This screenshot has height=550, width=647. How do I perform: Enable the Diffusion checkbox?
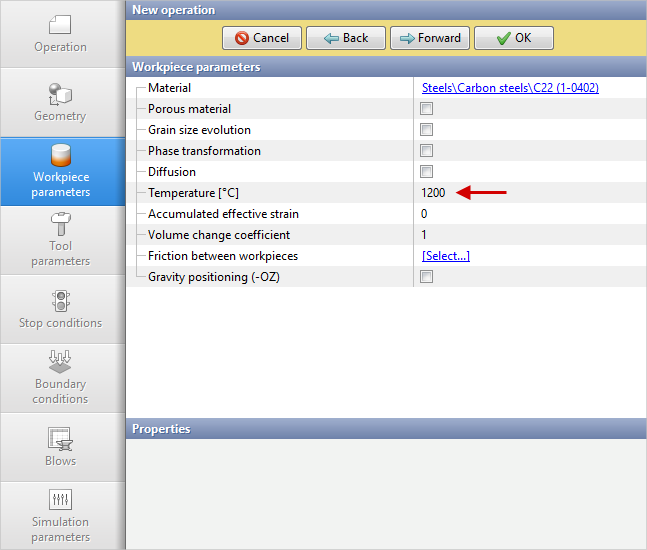click(427, 172)
